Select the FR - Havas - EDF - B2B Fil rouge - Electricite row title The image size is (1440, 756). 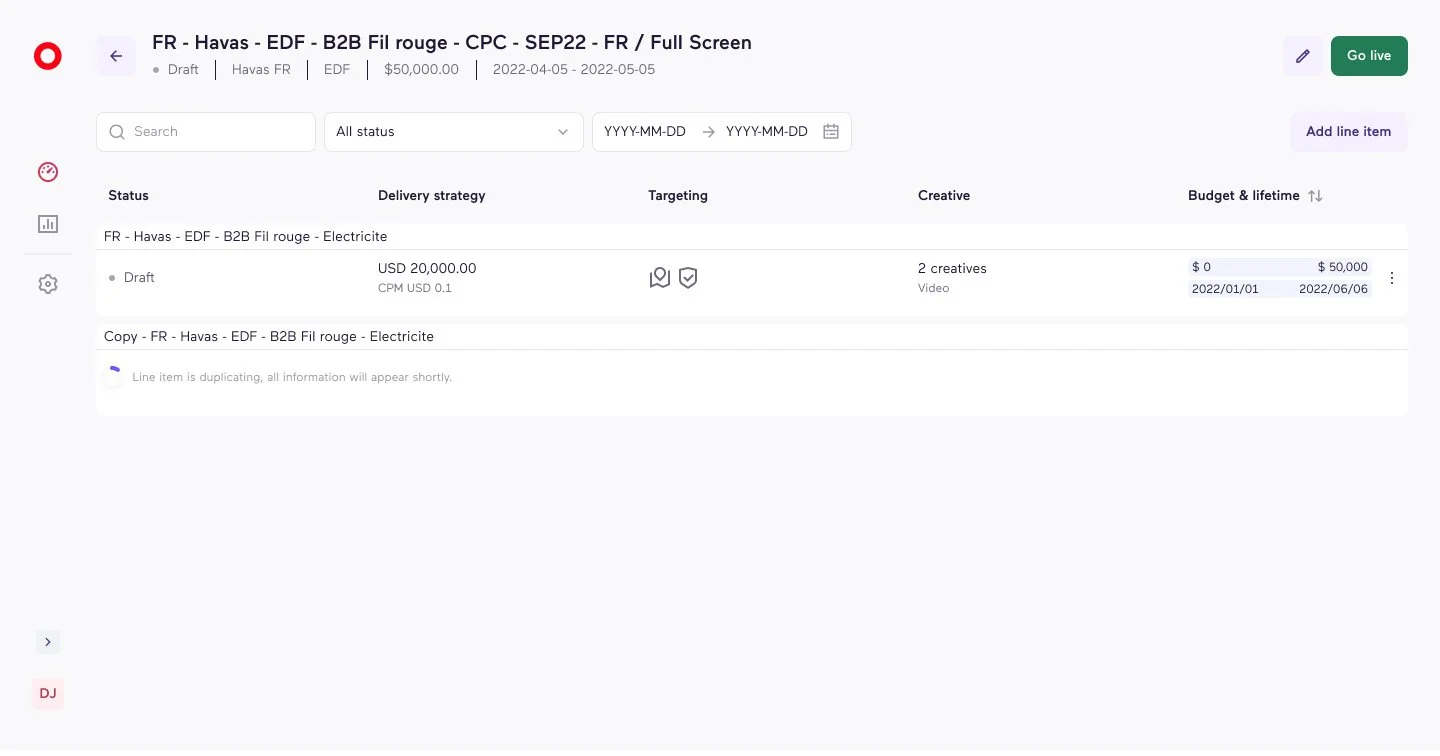[x=246, y=237]
